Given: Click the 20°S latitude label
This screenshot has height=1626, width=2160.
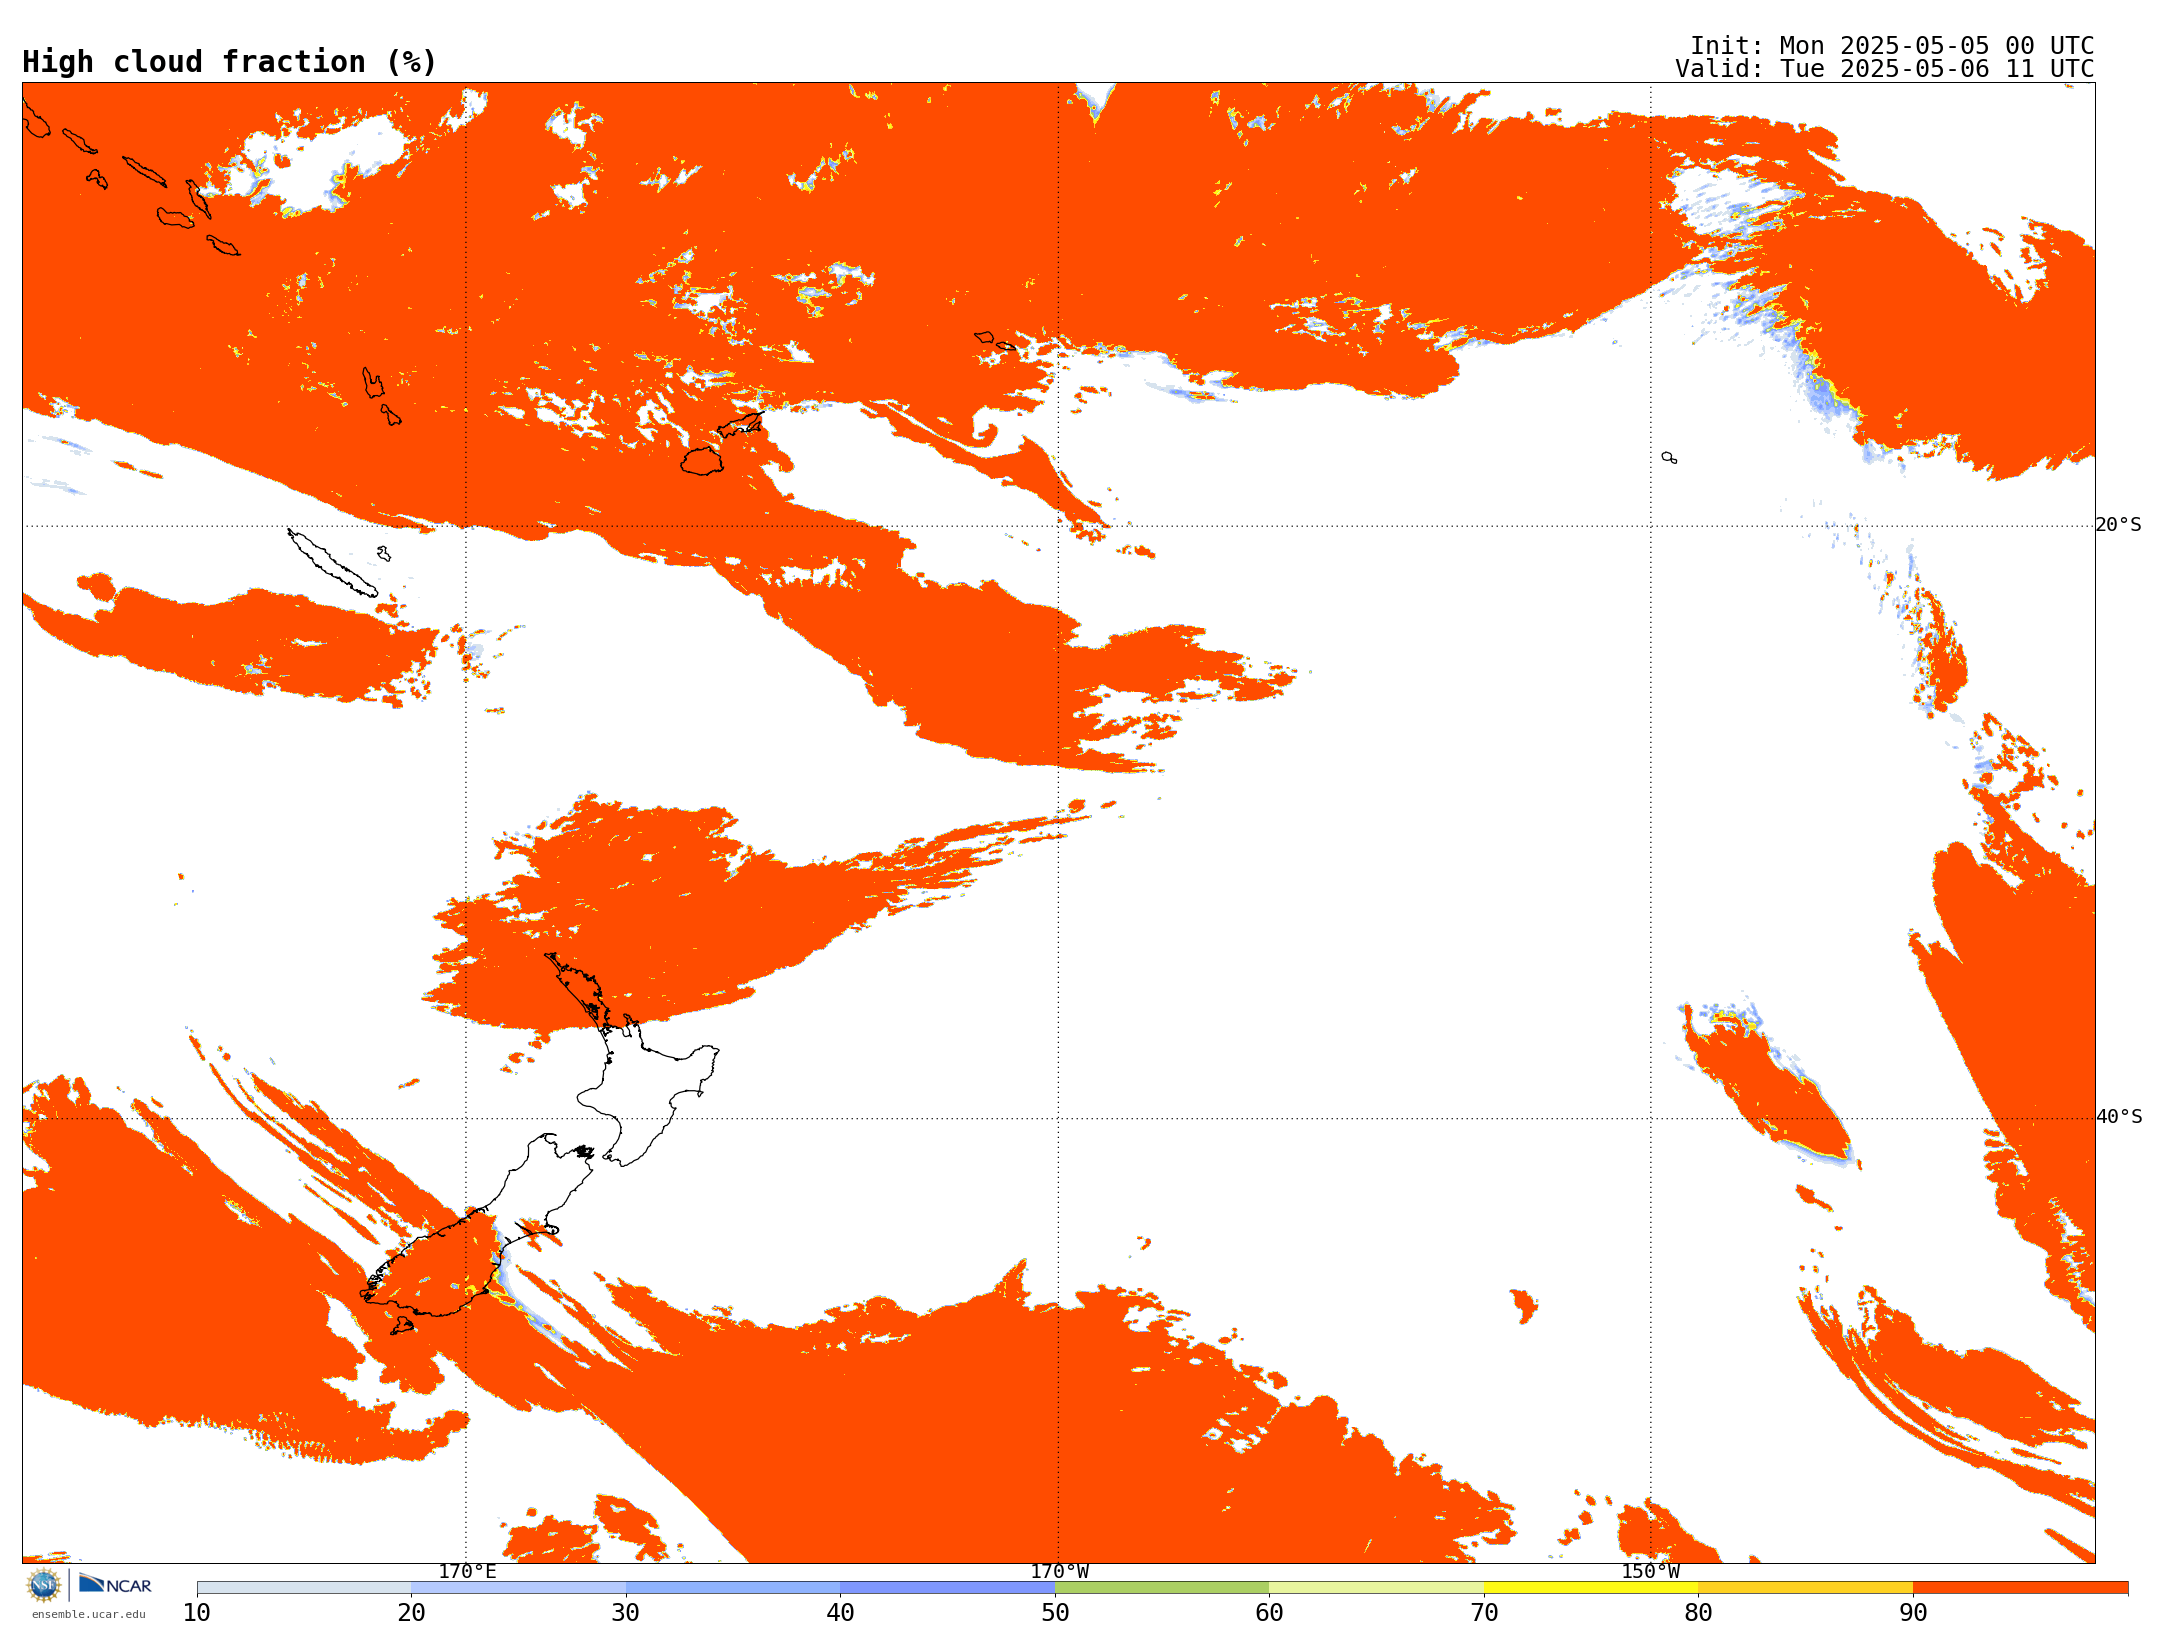Looking at the screenshot, I should [x=2118, y=525].
